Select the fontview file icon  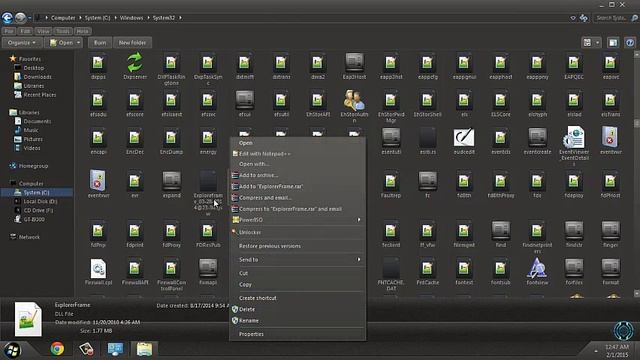coord(537,268)
